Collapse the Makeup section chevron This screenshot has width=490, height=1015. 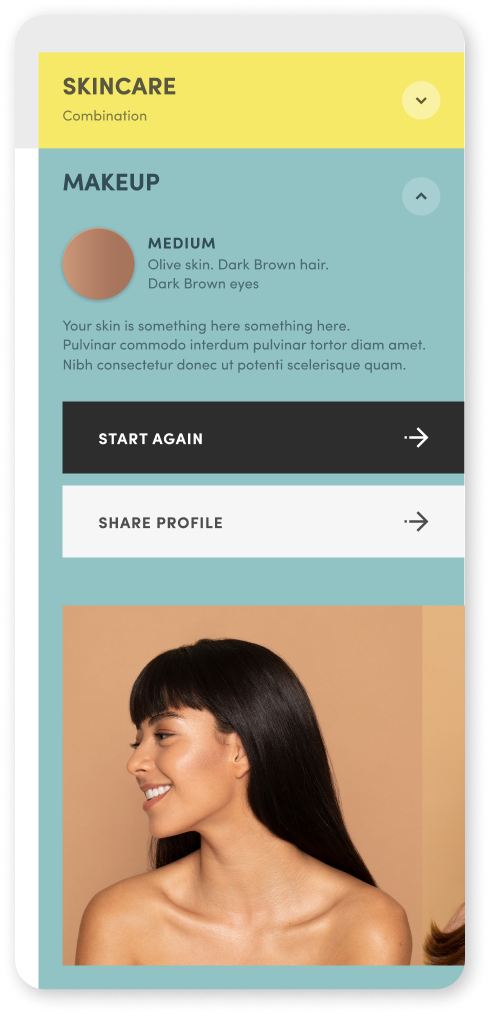coord(421,196)
